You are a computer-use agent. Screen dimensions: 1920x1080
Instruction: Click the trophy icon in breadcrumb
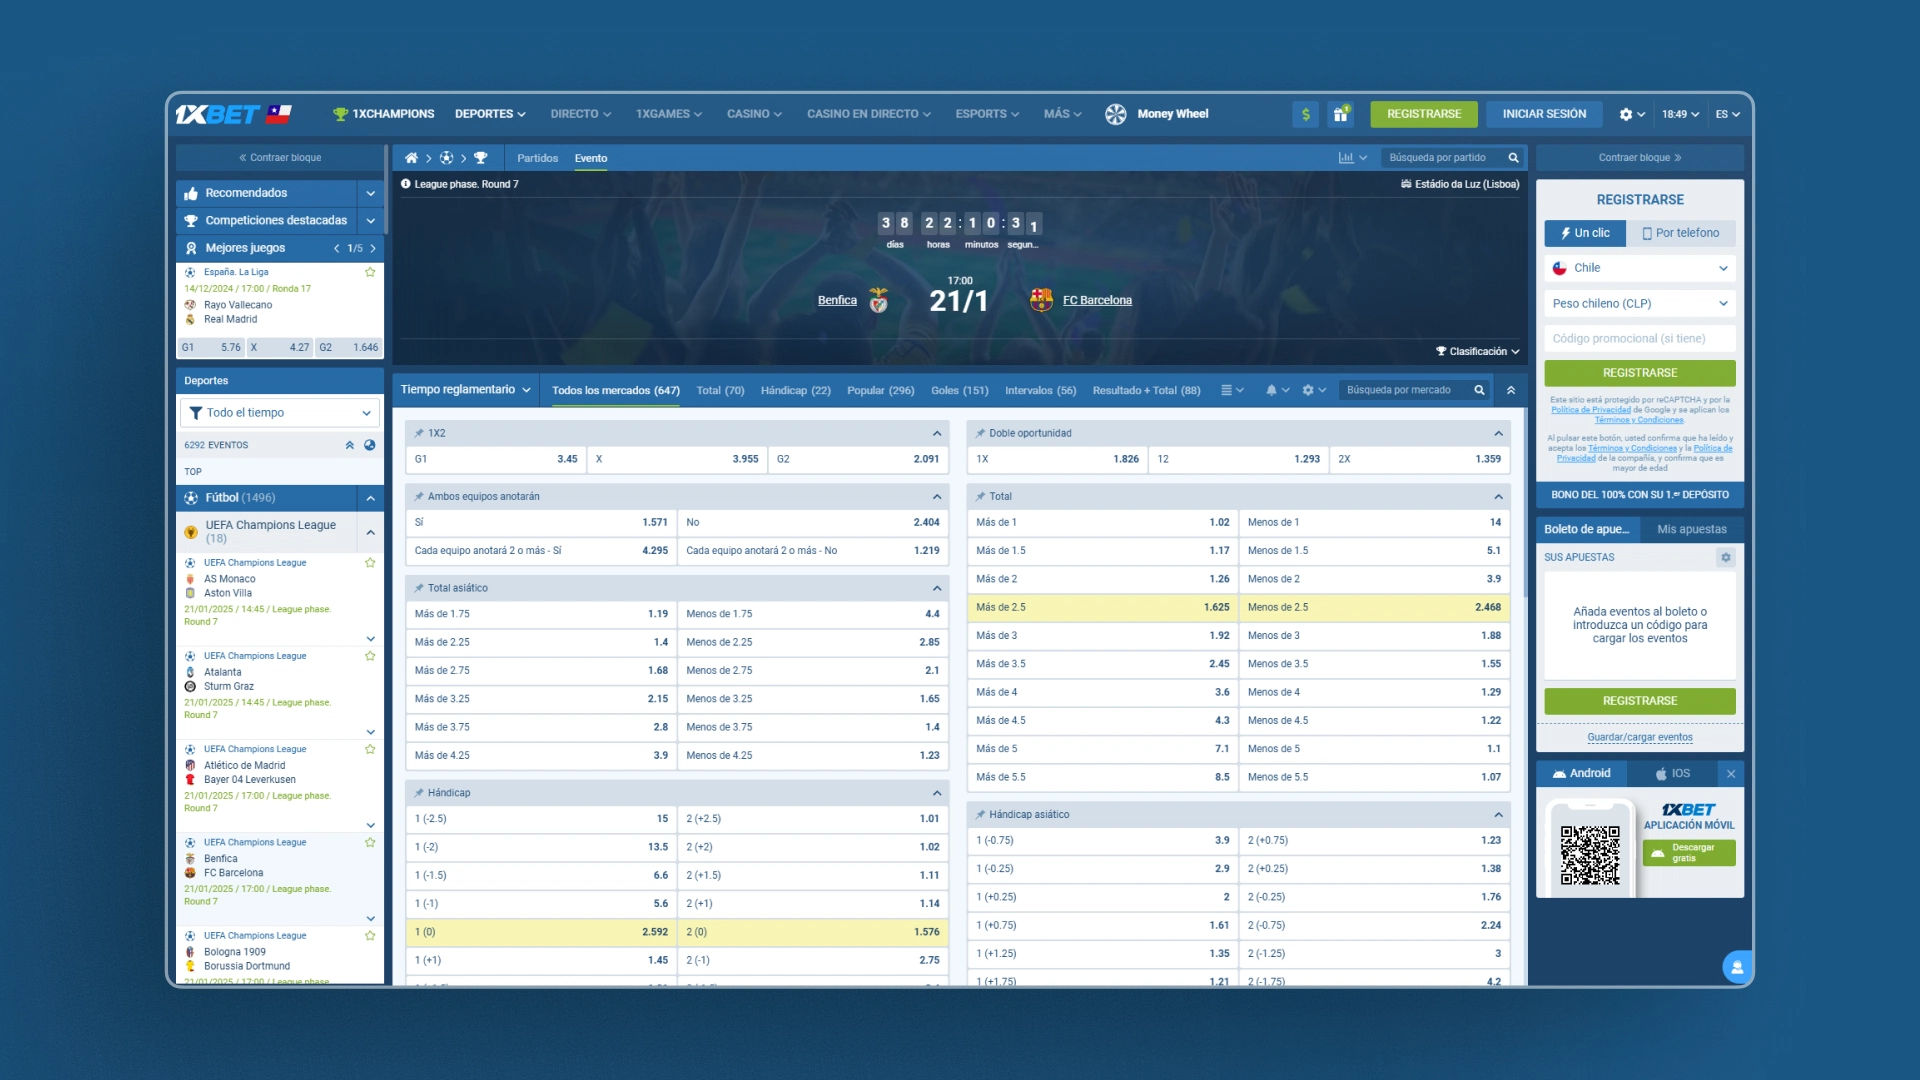[481, 158]
